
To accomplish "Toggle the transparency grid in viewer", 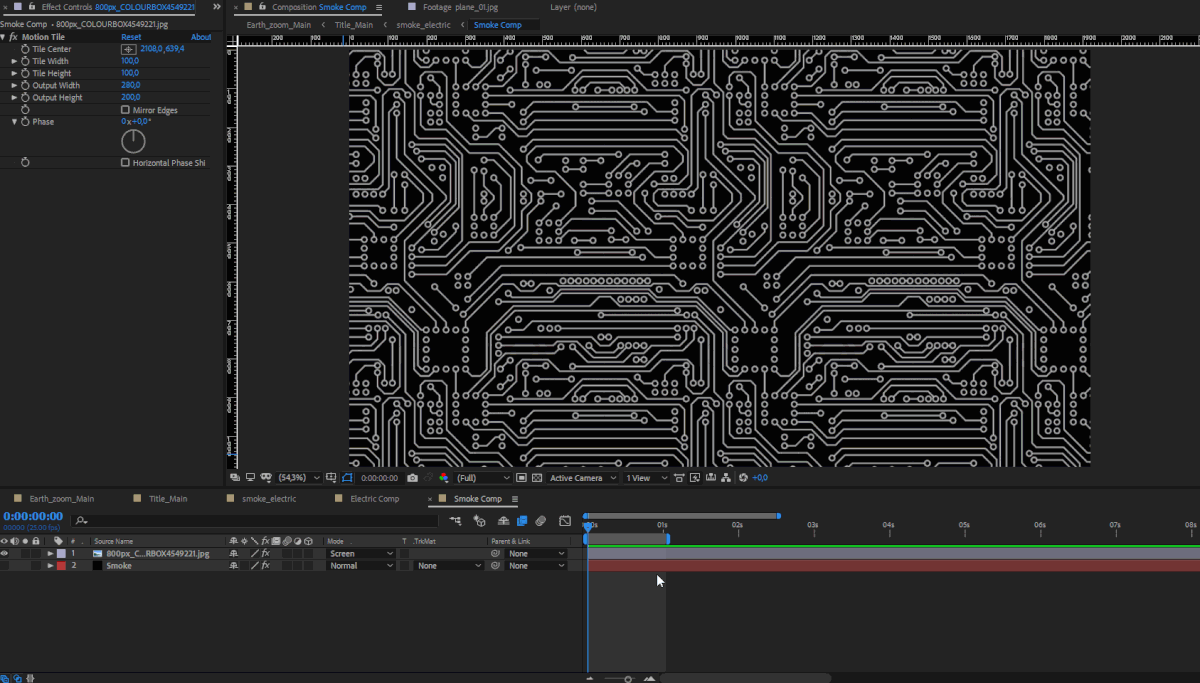I will (537, 478).
